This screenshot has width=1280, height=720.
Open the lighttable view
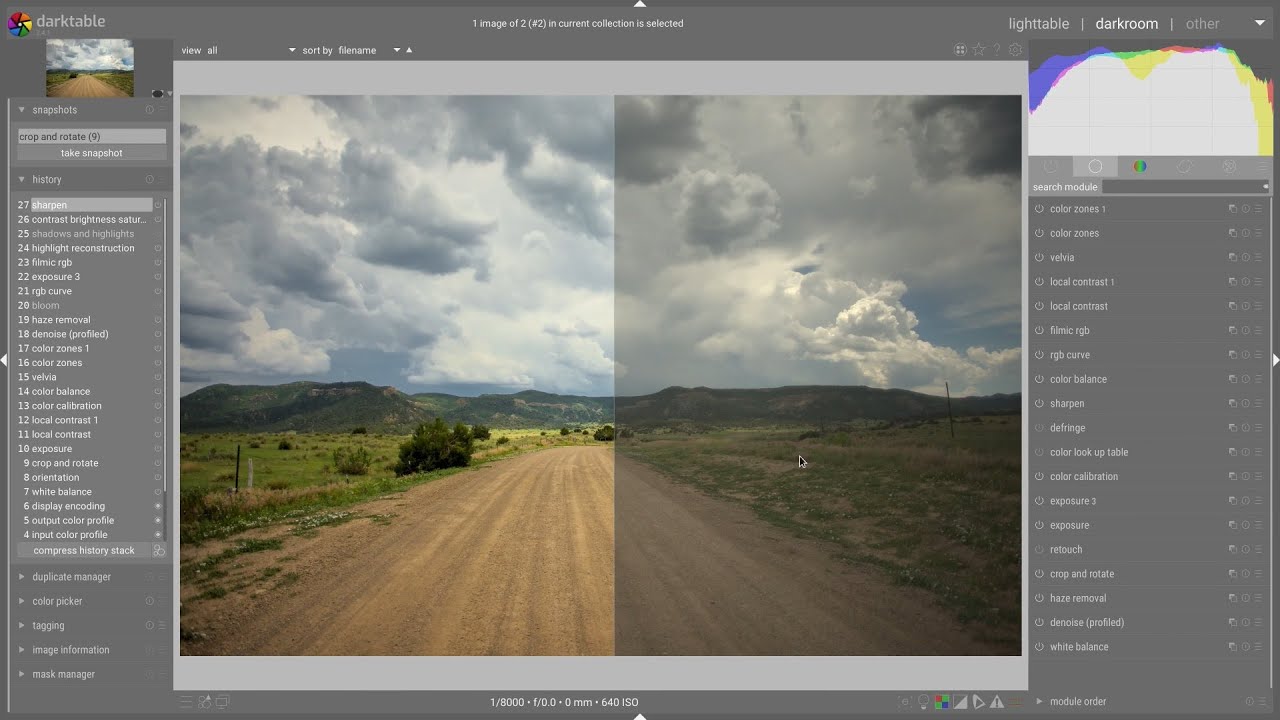[x=1038, y=24]
